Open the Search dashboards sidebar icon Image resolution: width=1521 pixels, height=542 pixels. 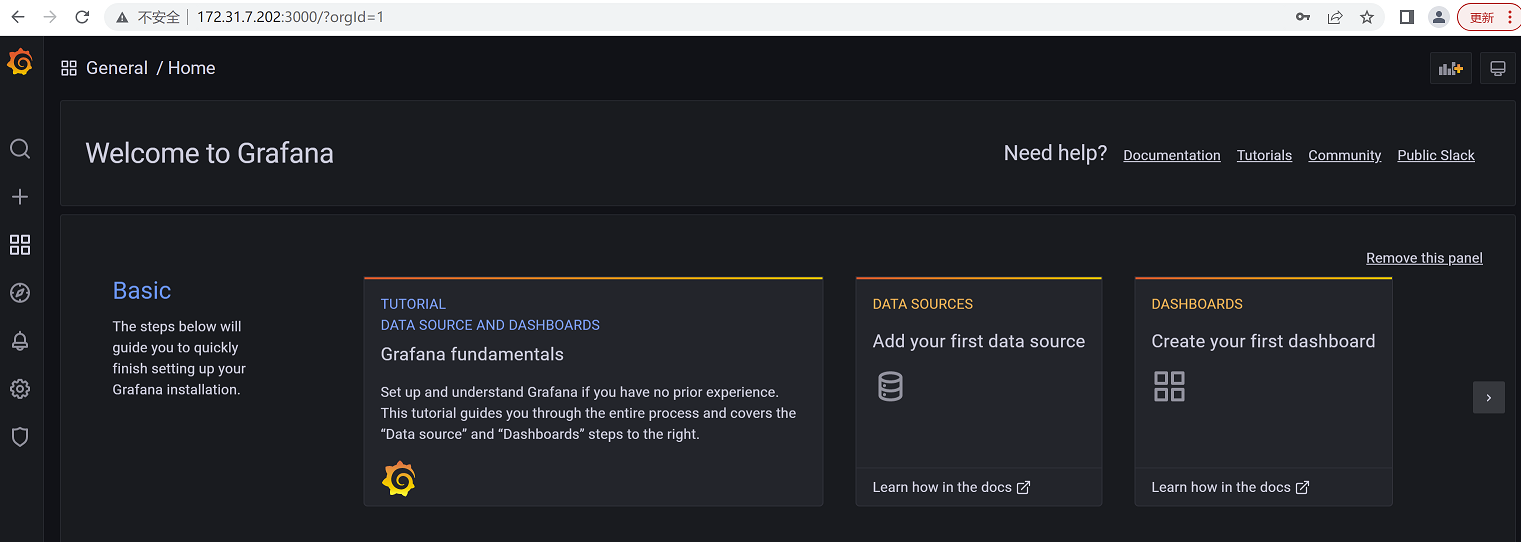20,149
